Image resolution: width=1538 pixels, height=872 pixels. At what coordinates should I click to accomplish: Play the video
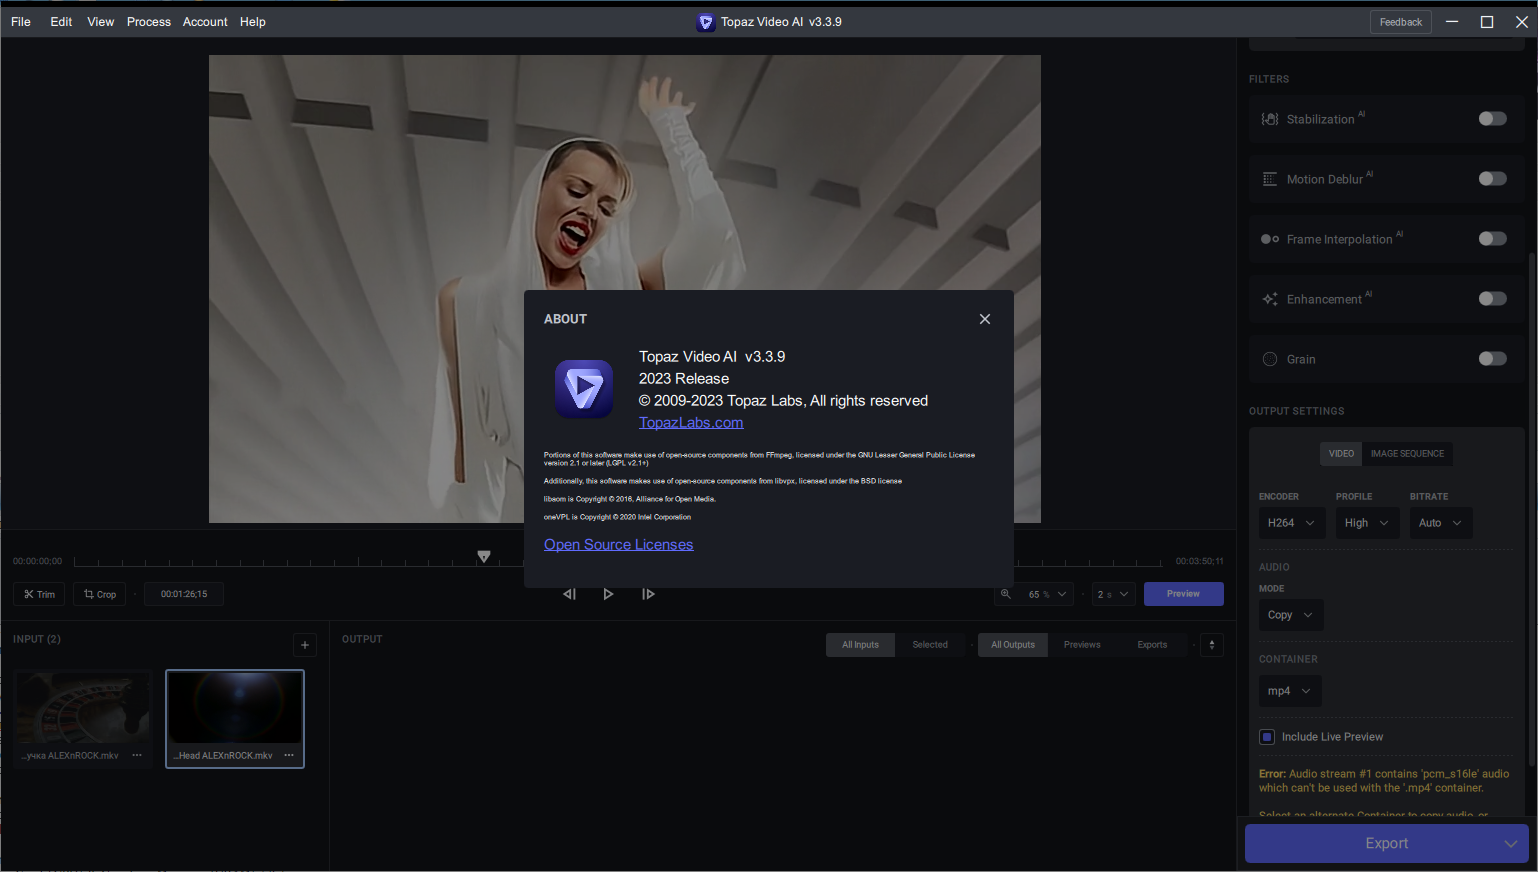pyautogui.click(x=608, y=594)
